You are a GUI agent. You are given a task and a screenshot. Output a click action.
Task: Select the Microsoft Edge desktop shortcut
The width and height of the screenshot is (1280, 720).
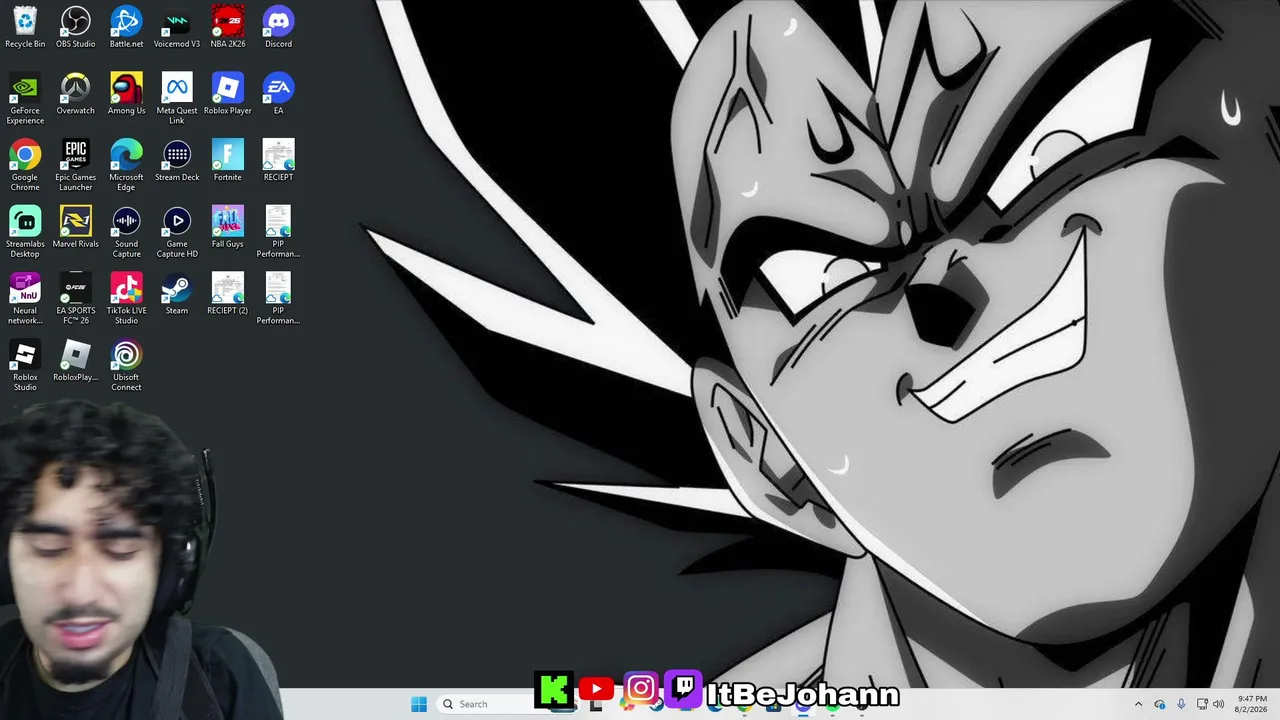coord(126,166)
